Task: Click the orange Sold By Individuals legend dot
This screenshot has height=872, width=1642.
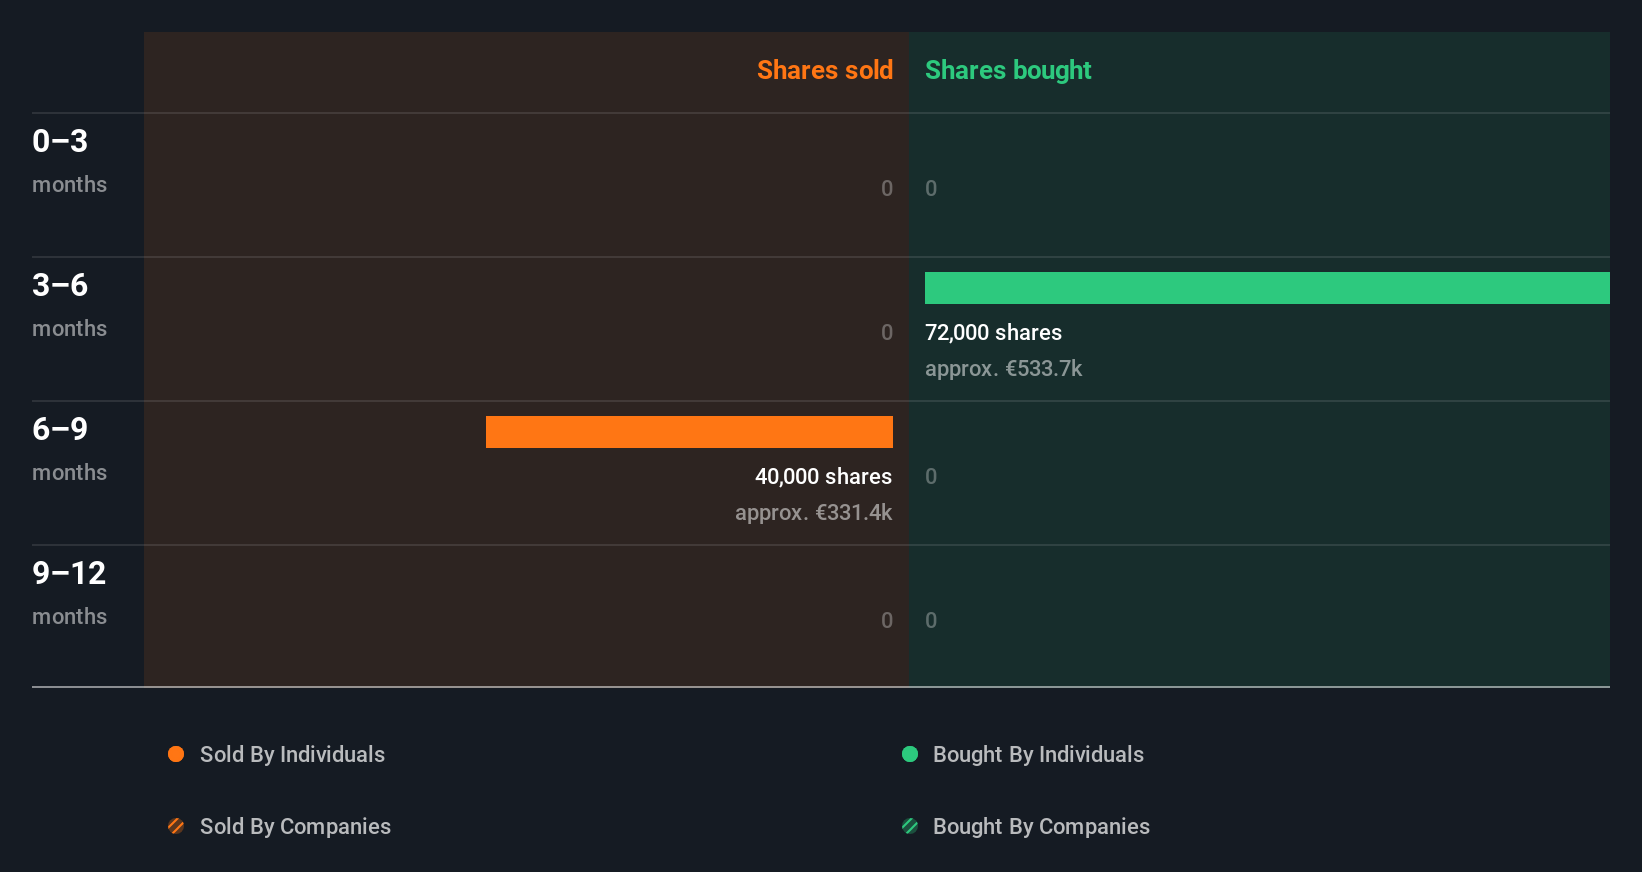Action: point(176,754)
